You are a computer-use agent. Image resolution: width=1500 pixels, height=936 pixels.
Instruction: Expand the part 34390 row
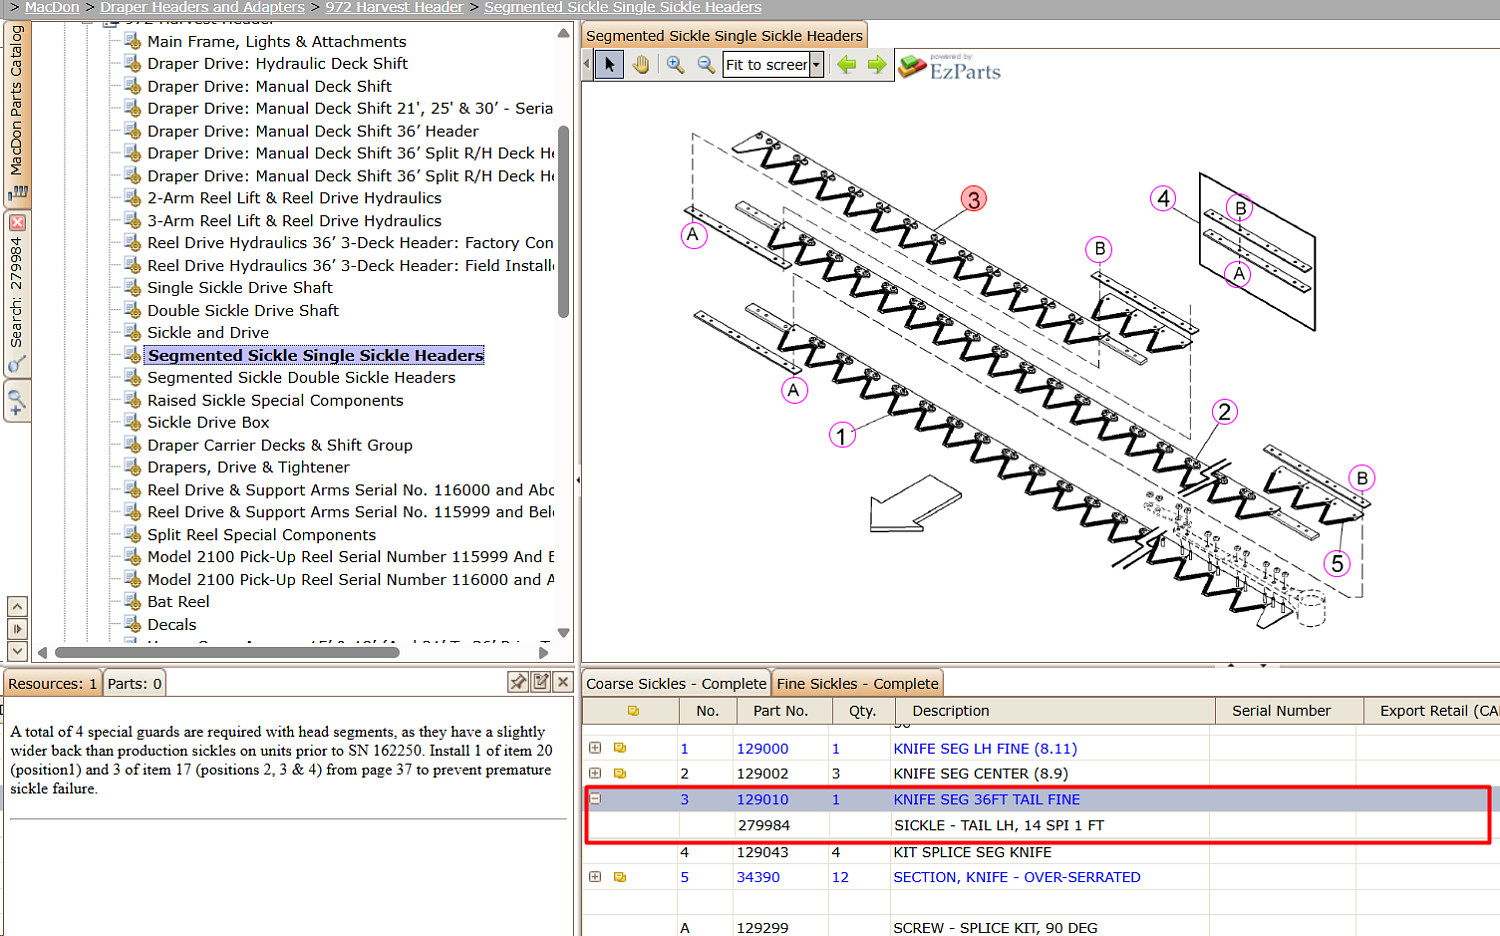tap(595, 877)
